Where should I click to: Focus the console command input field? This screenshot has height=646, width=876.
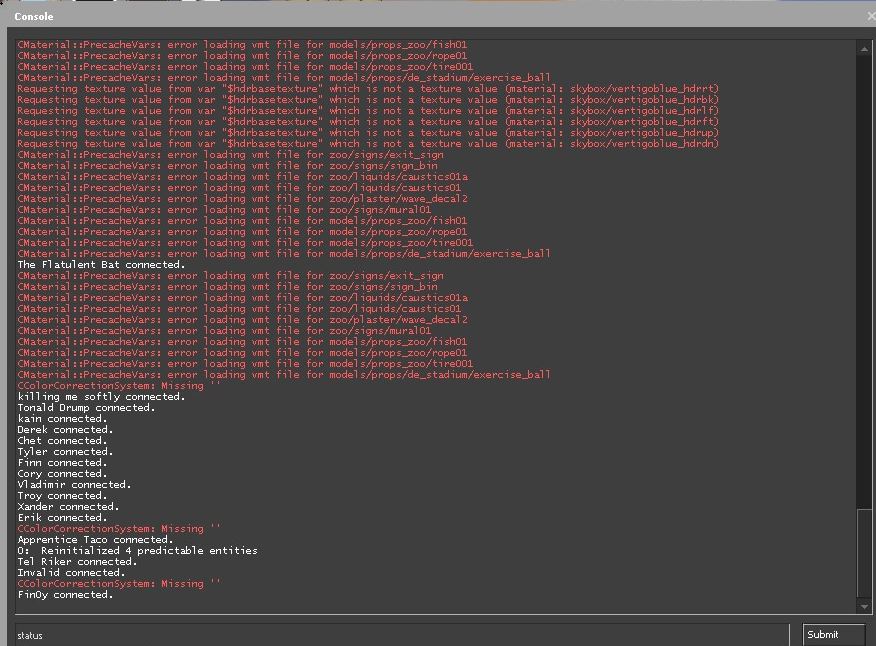pos(402,635)
